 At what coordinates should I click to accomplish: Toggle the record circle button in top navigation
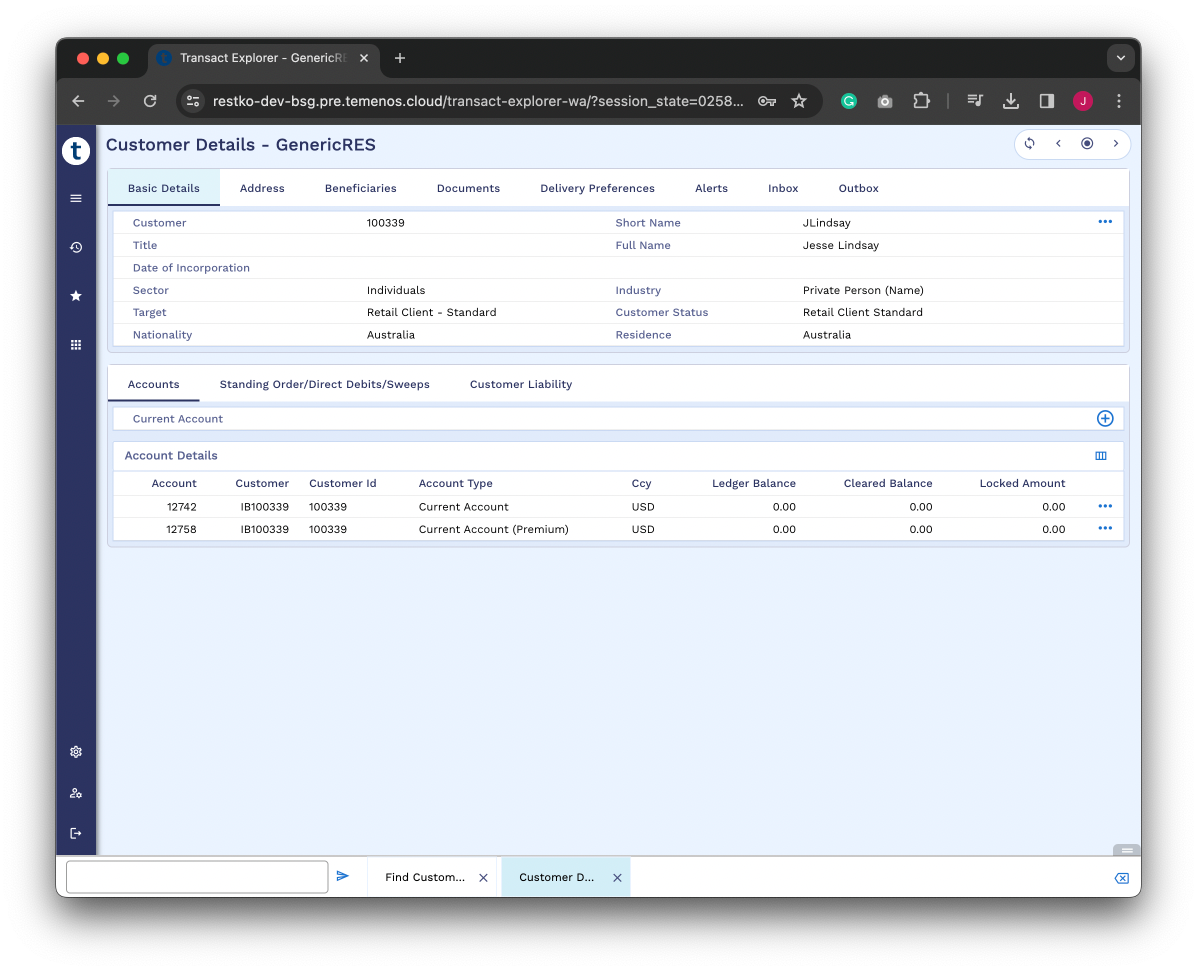(1087, 144)
